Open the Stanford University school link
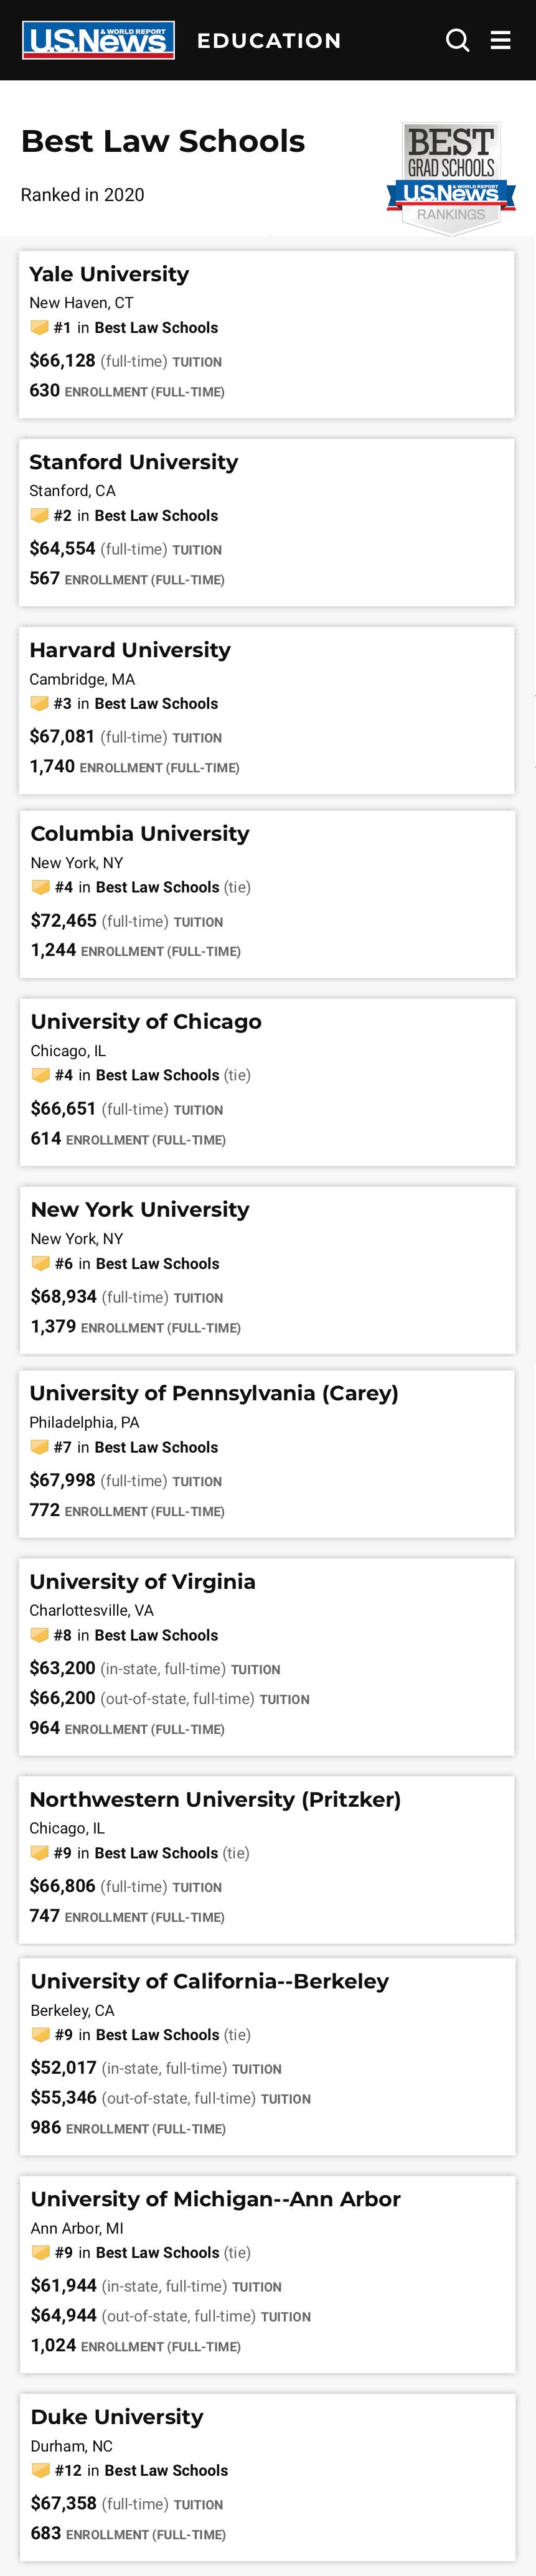The image size is (536, 2576). (x=134, y=462)
